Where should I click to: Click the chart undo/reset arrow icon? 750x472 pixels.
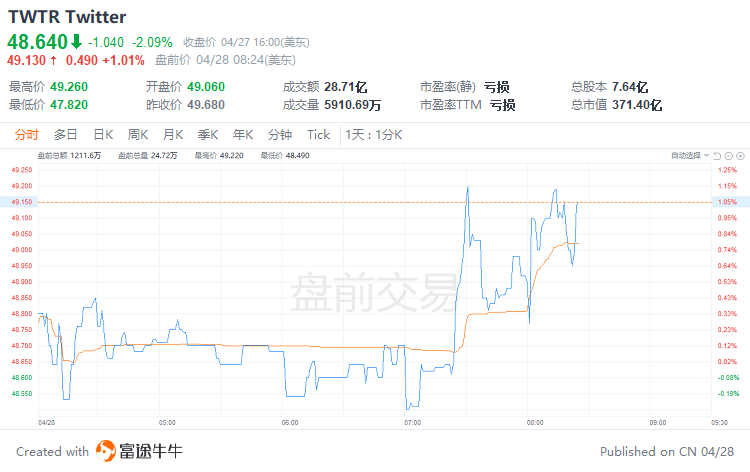pyautogui.click(x=717, y=156)
